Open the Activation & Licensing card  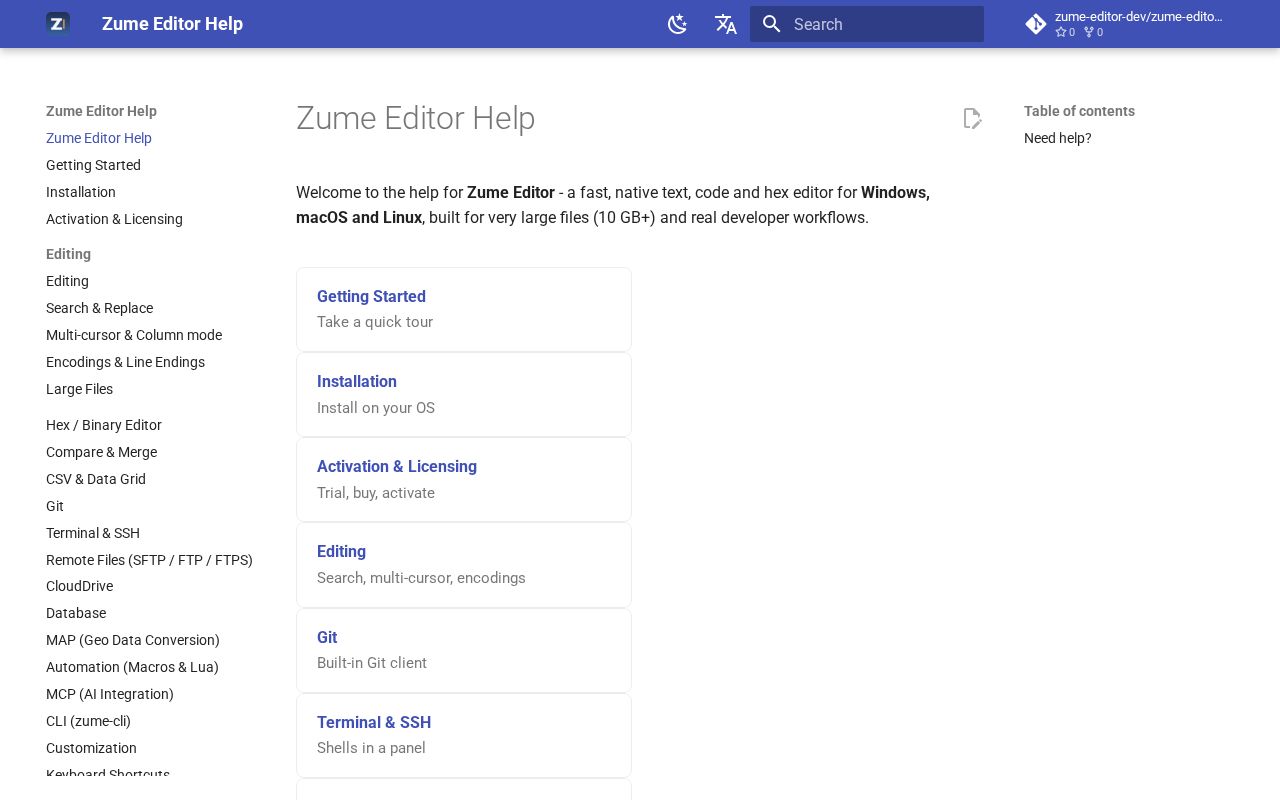pos(464,479)
